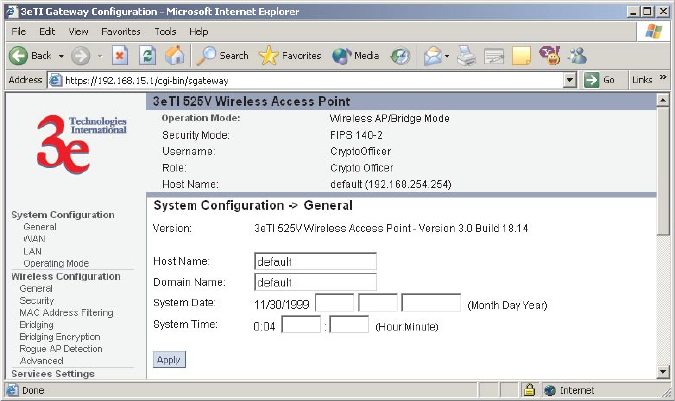Click the page scrollbar up arrow
The height and width of the screenshot is (401, 675).
tap(663, 100)
